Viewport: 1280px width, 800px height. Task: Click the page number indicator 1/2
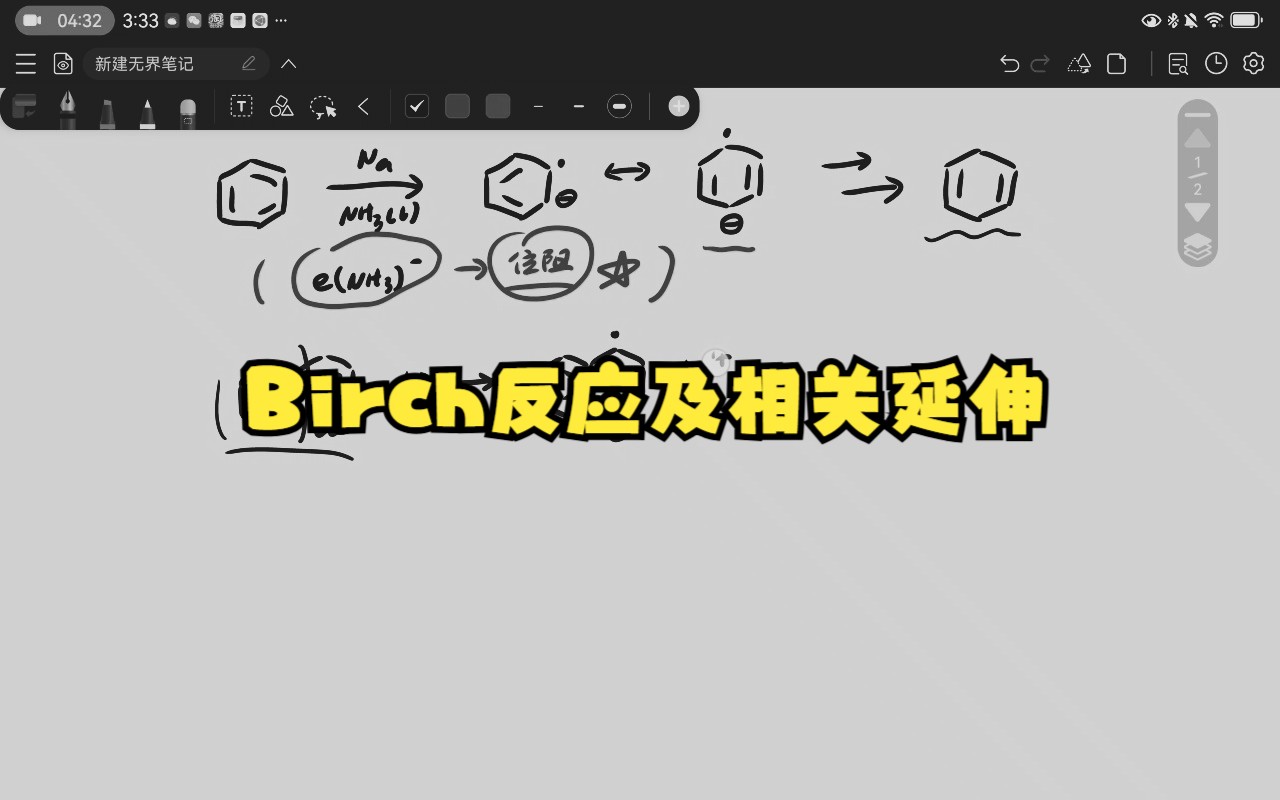tap(1197, 175)
